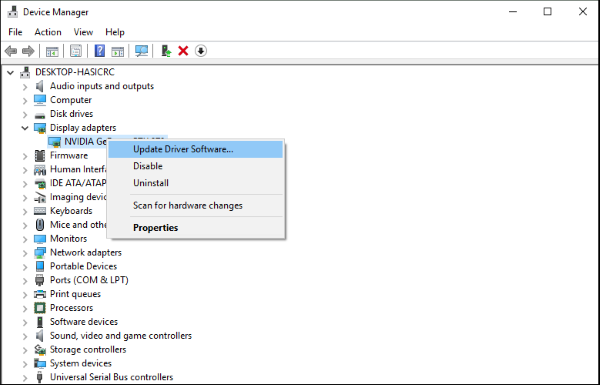Viewport: 600px width, 385px height.
Task: Select the Storage controllers label
Action: 88,349
